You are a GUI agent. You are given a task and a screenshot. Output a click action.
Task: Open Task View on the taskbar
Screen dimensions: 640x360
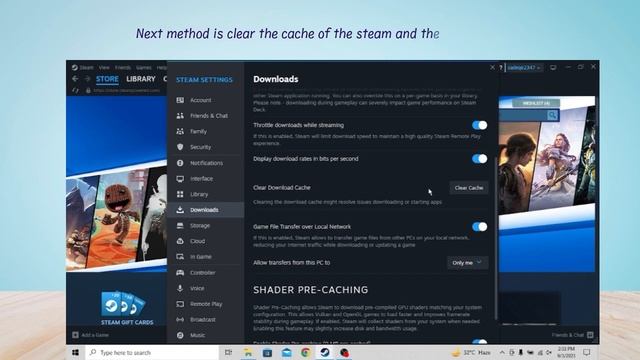pyautogui.click(x=229, y=352)
